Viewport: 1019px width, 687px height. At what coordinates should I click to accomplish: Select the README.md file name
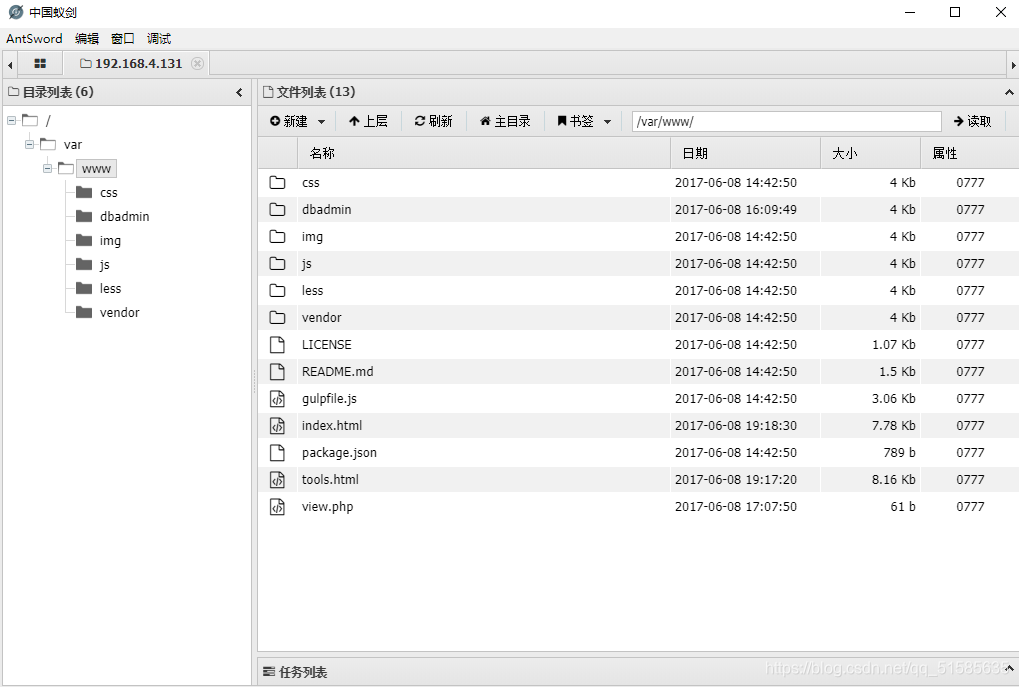[337, 372]
